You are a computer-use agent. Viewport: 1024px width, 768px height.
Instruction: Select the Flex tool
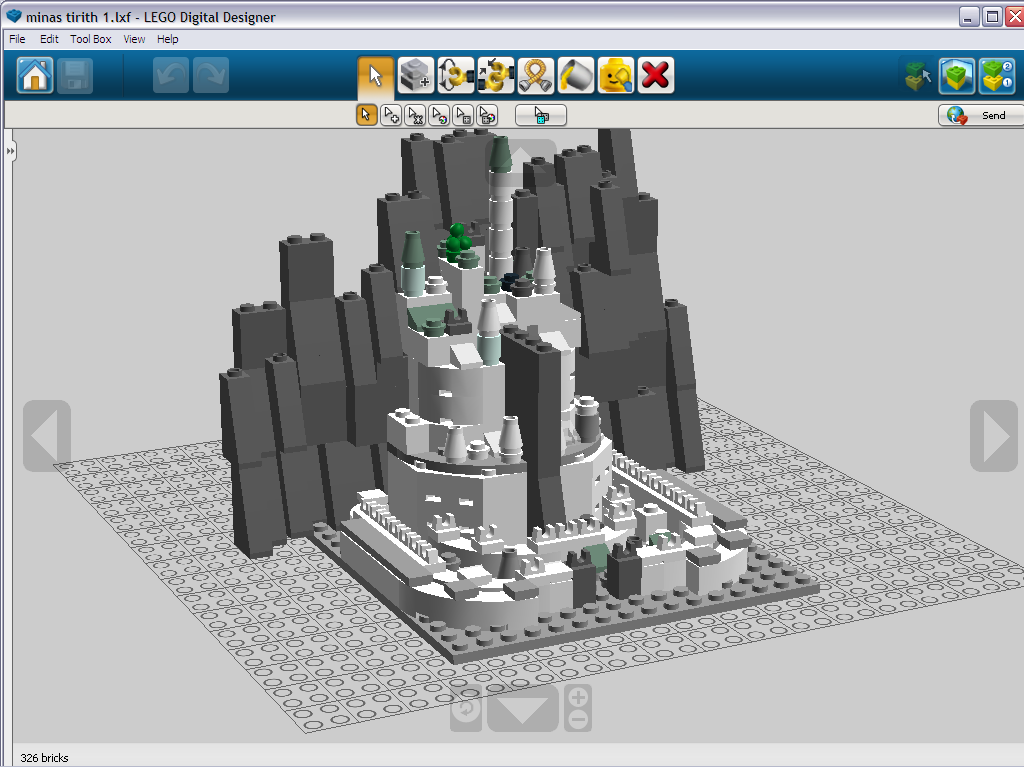point(536,75)
